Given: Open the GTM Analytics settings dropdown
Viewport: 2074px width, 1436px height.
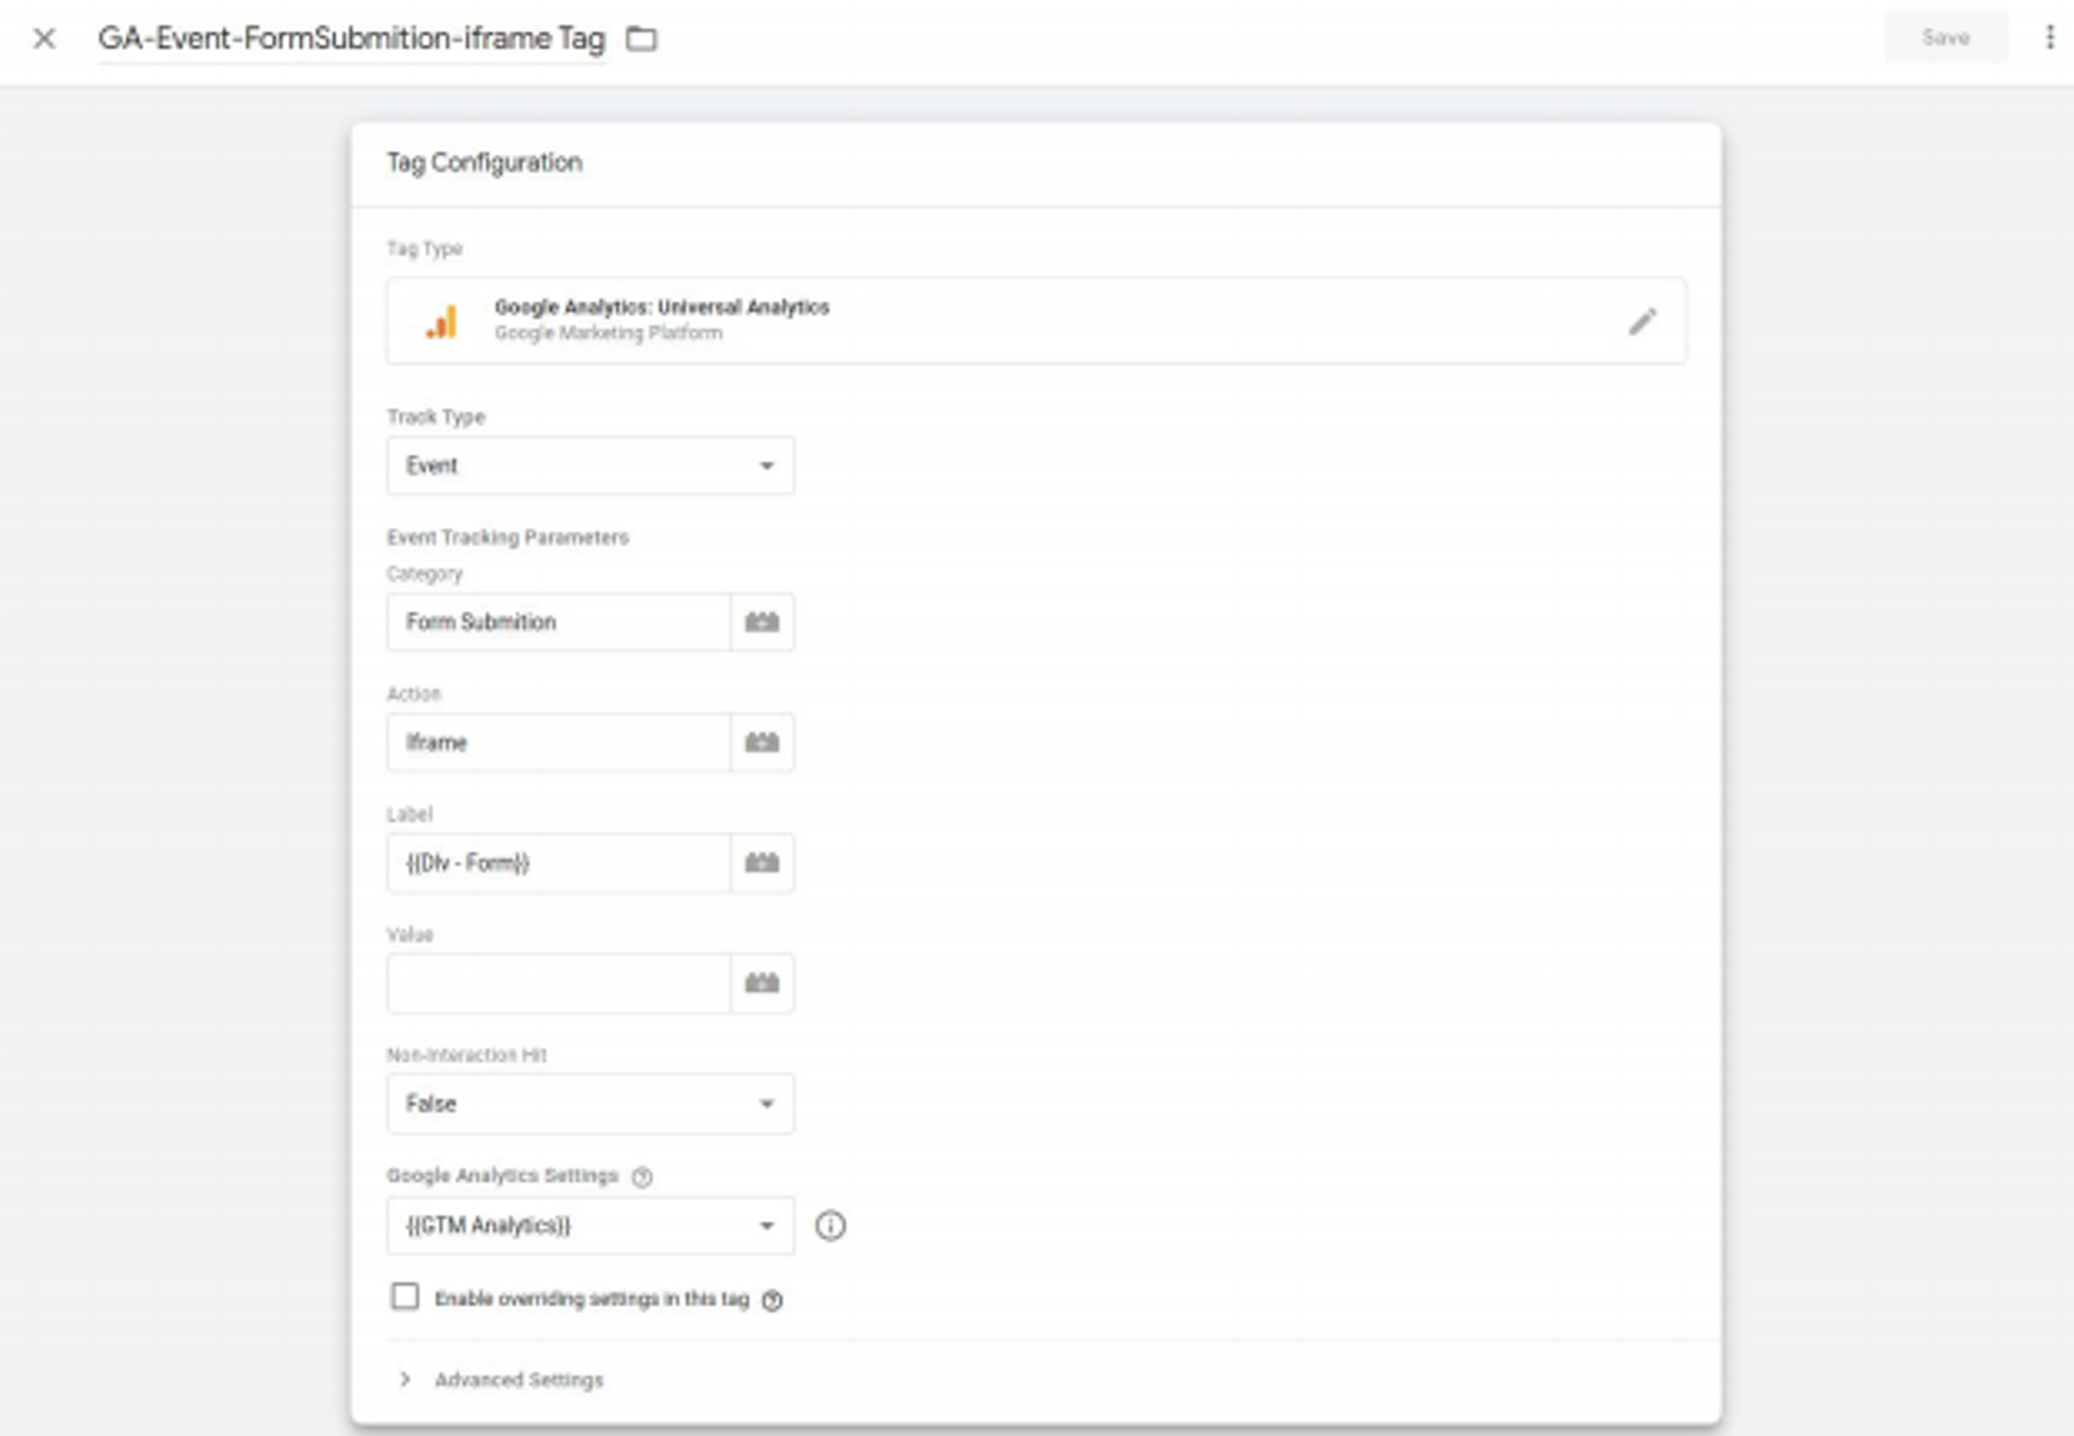Looking at the screenshot, I should (590, 1225).
